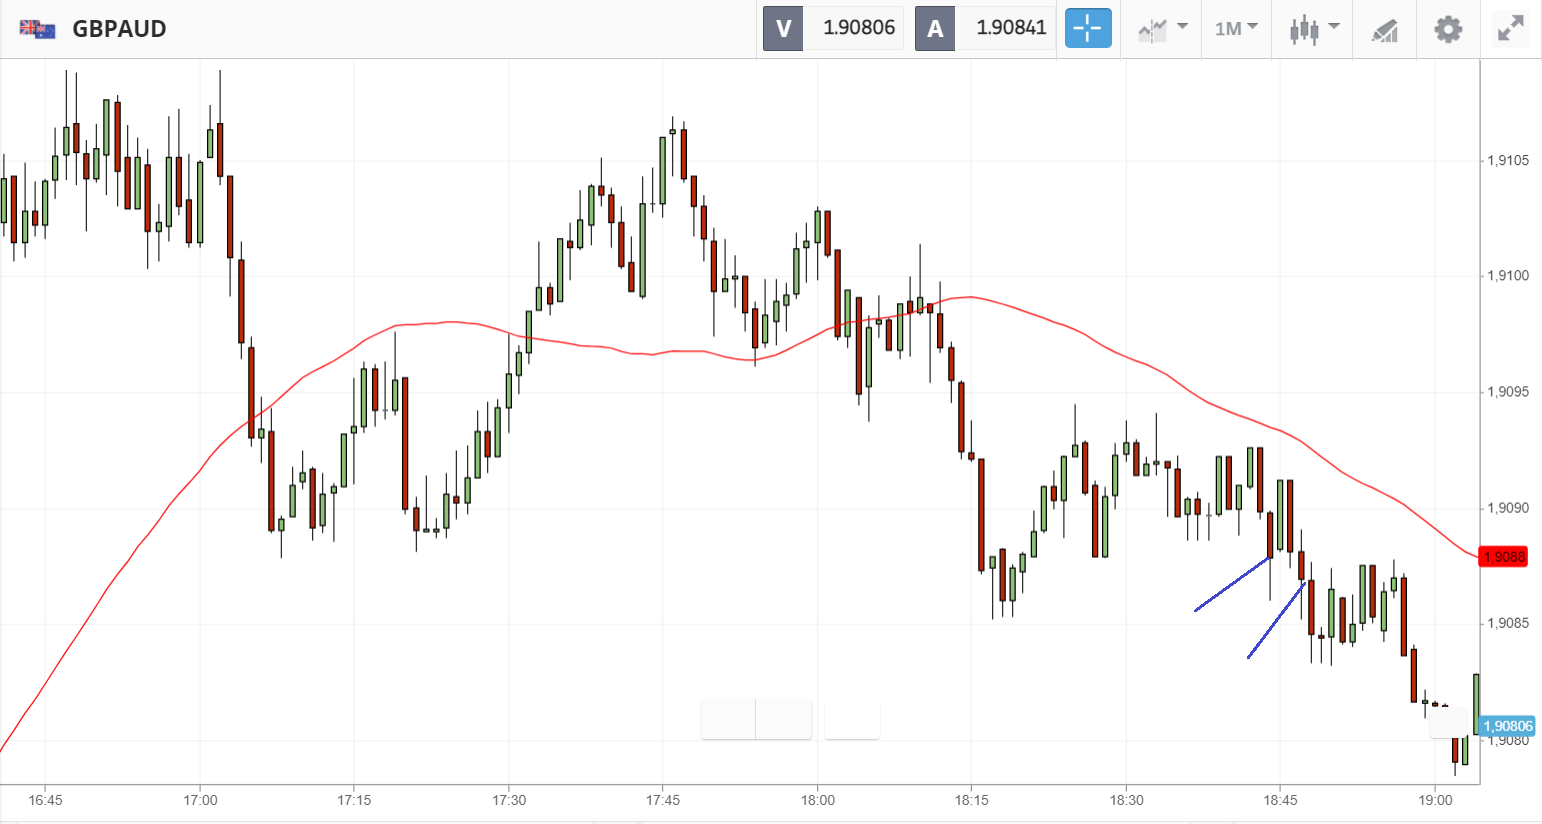Click the blue 1,90806 current price tag
This screenshot has width=1542, height=824.
(x=1507, y=727)
